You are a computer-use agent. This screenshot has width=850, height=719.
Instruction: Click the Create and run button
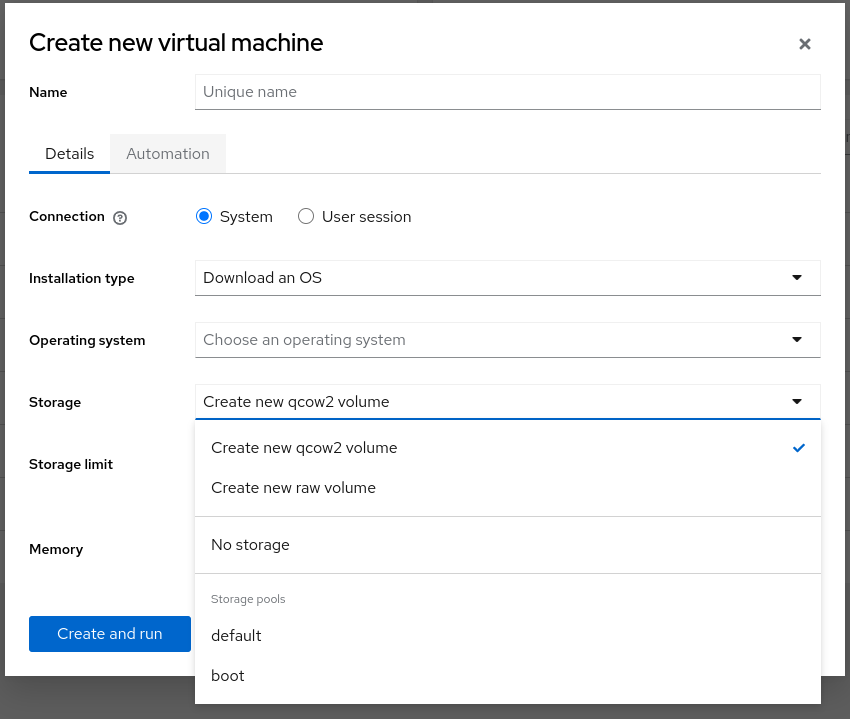[110, 633]
